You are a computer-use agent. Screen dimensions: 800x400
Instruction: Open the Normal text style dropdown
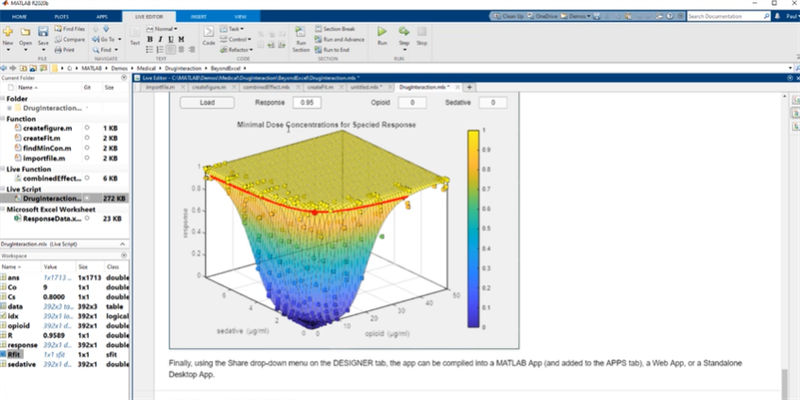point(163,29)
